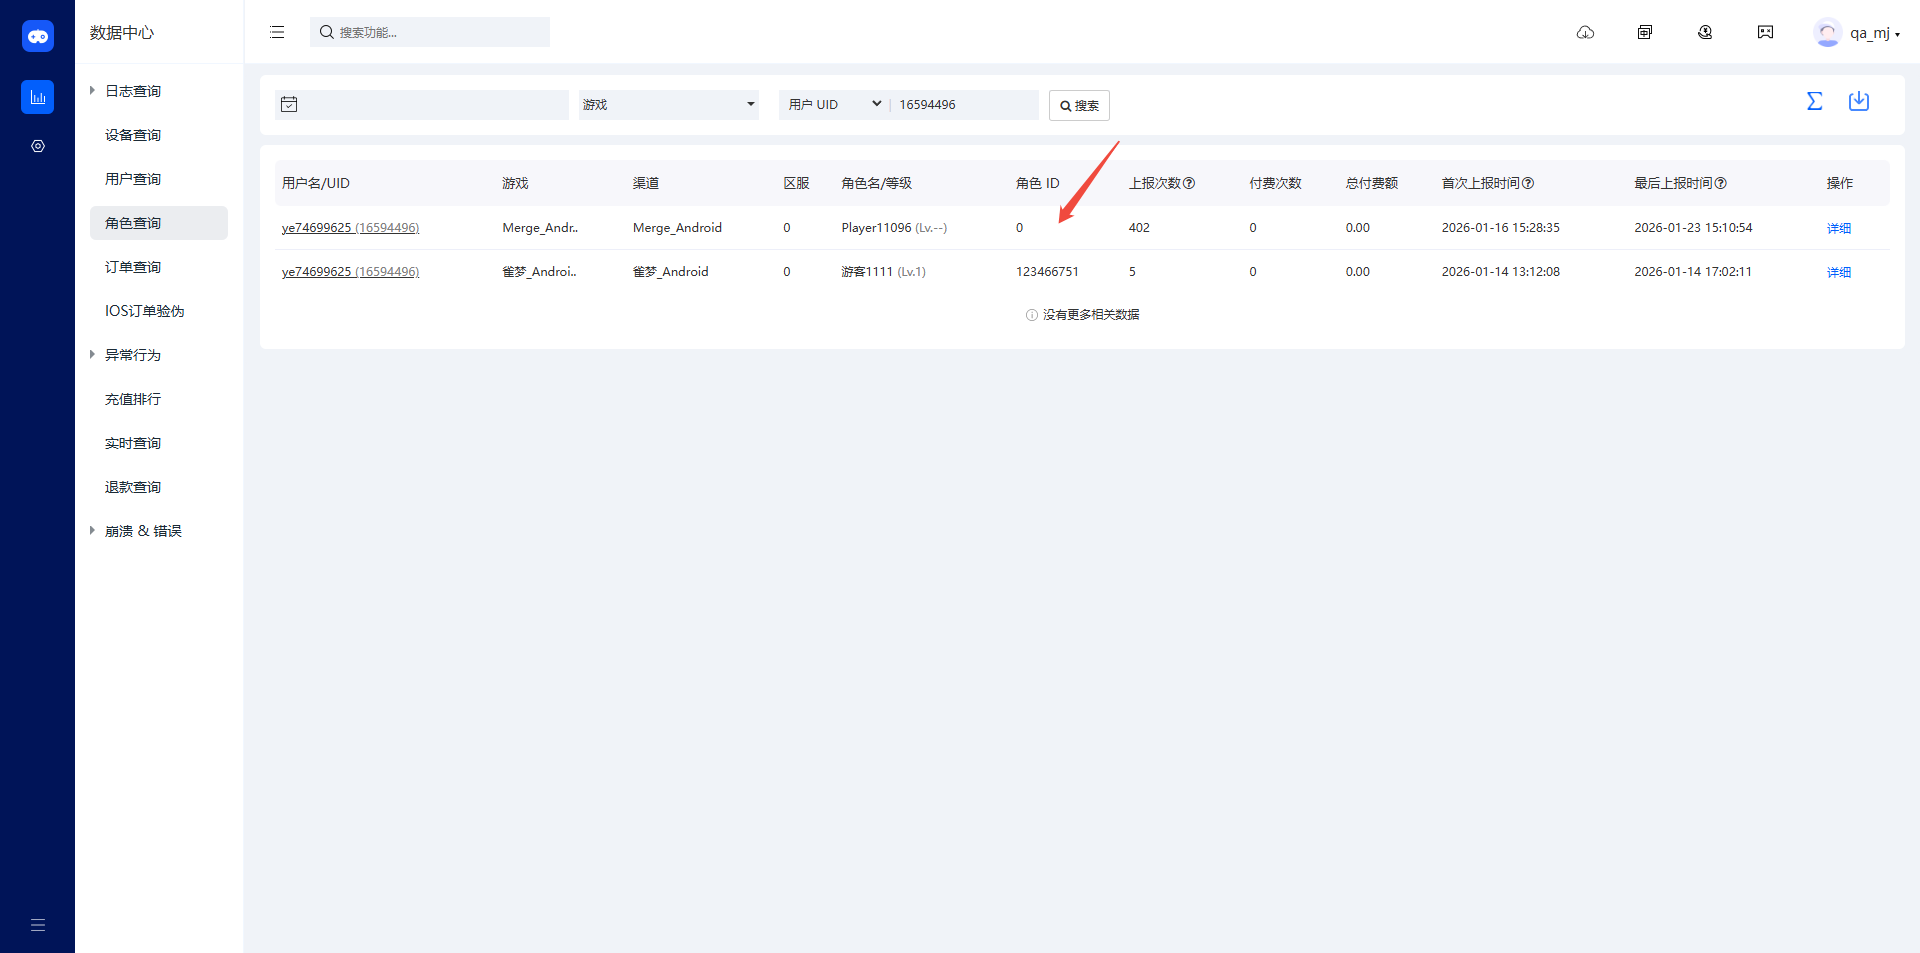Expand the 日志查询 menu group
Viewport: 1920px width, 953px height.
(132, 91)
